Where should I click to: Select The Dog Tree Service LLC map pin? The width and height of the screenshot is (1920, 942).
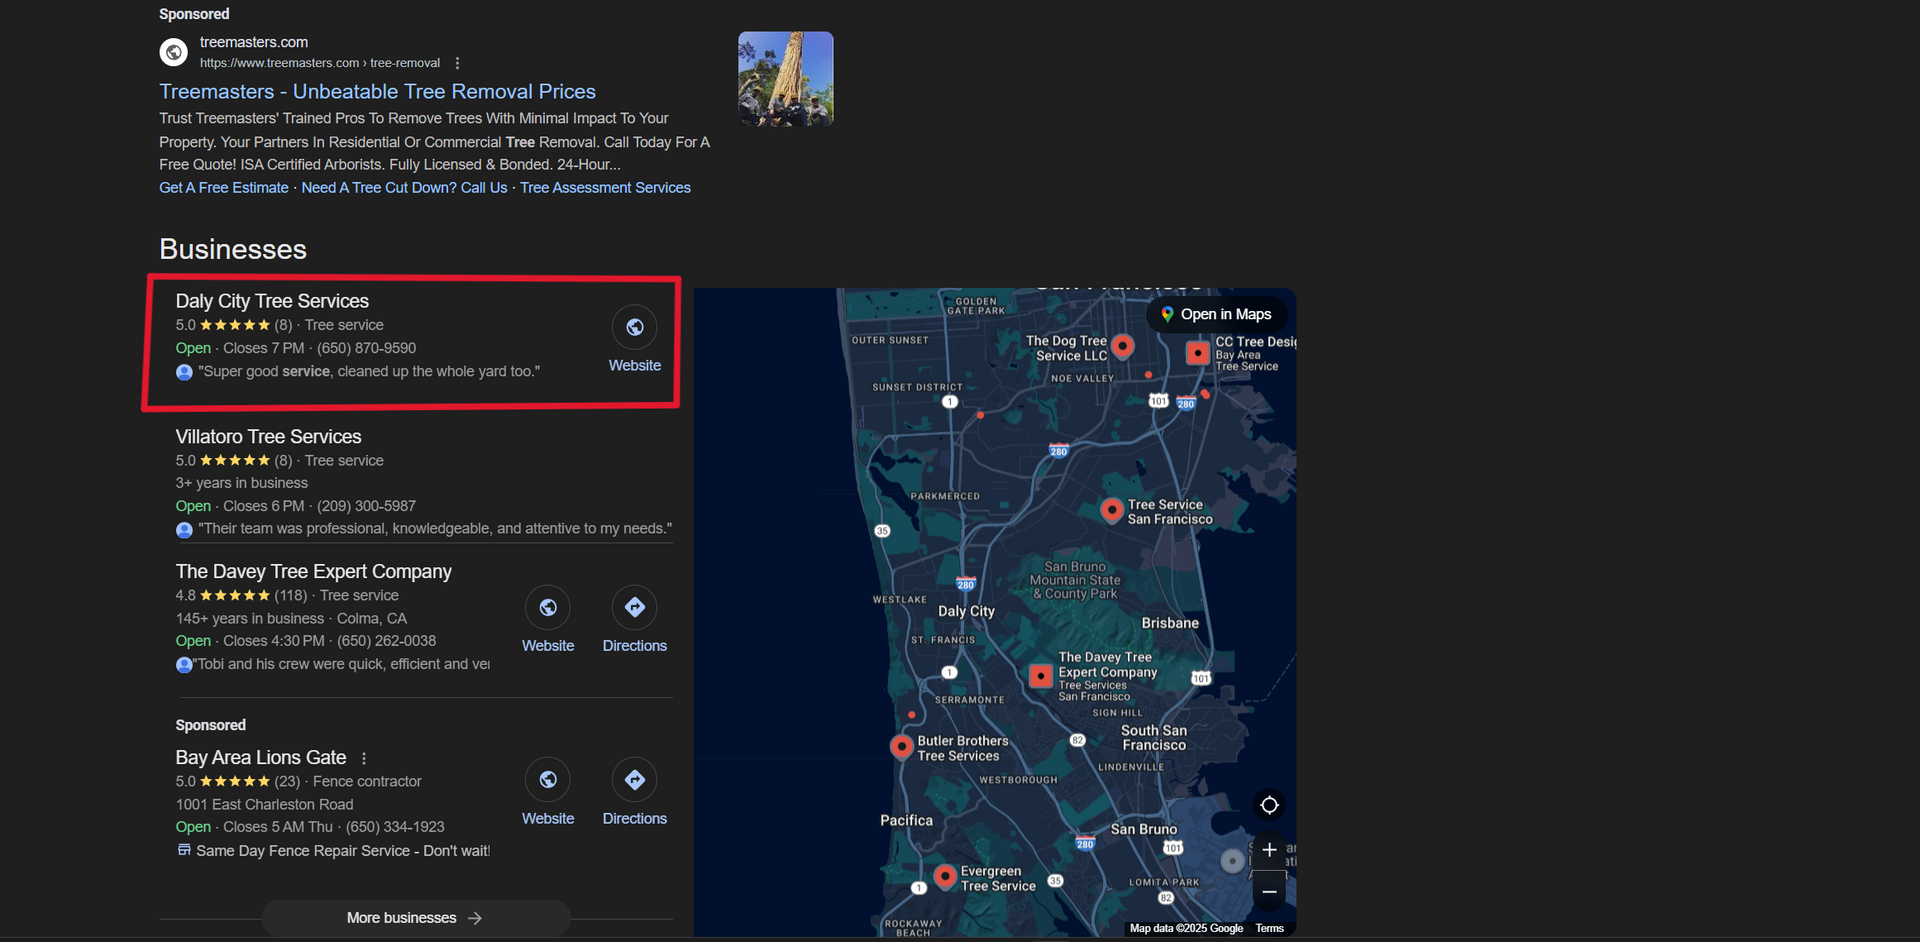[x=1123, y=346]
